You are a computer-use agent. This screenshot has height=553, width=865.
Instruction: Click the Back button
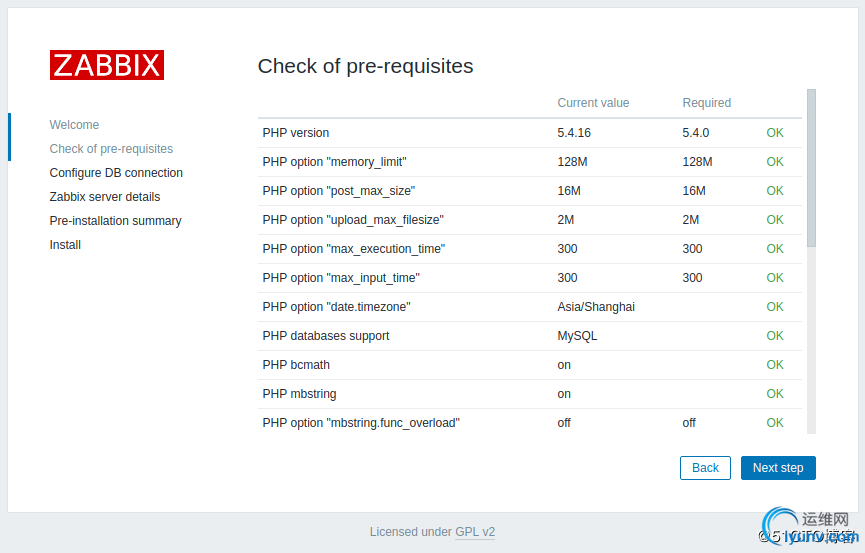coord(705,468)
